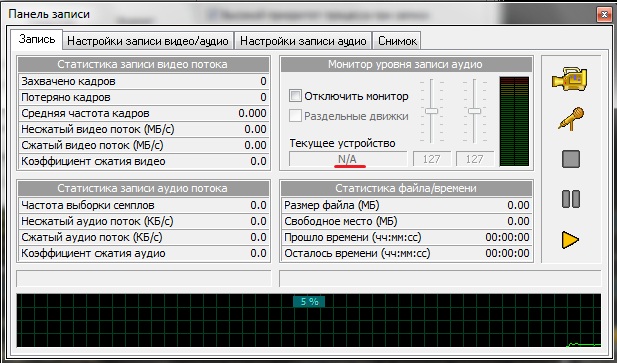The width and height of the screenshot is (617, 363).
Task: Click the right empty status bar field
Action: click(440, 278)
